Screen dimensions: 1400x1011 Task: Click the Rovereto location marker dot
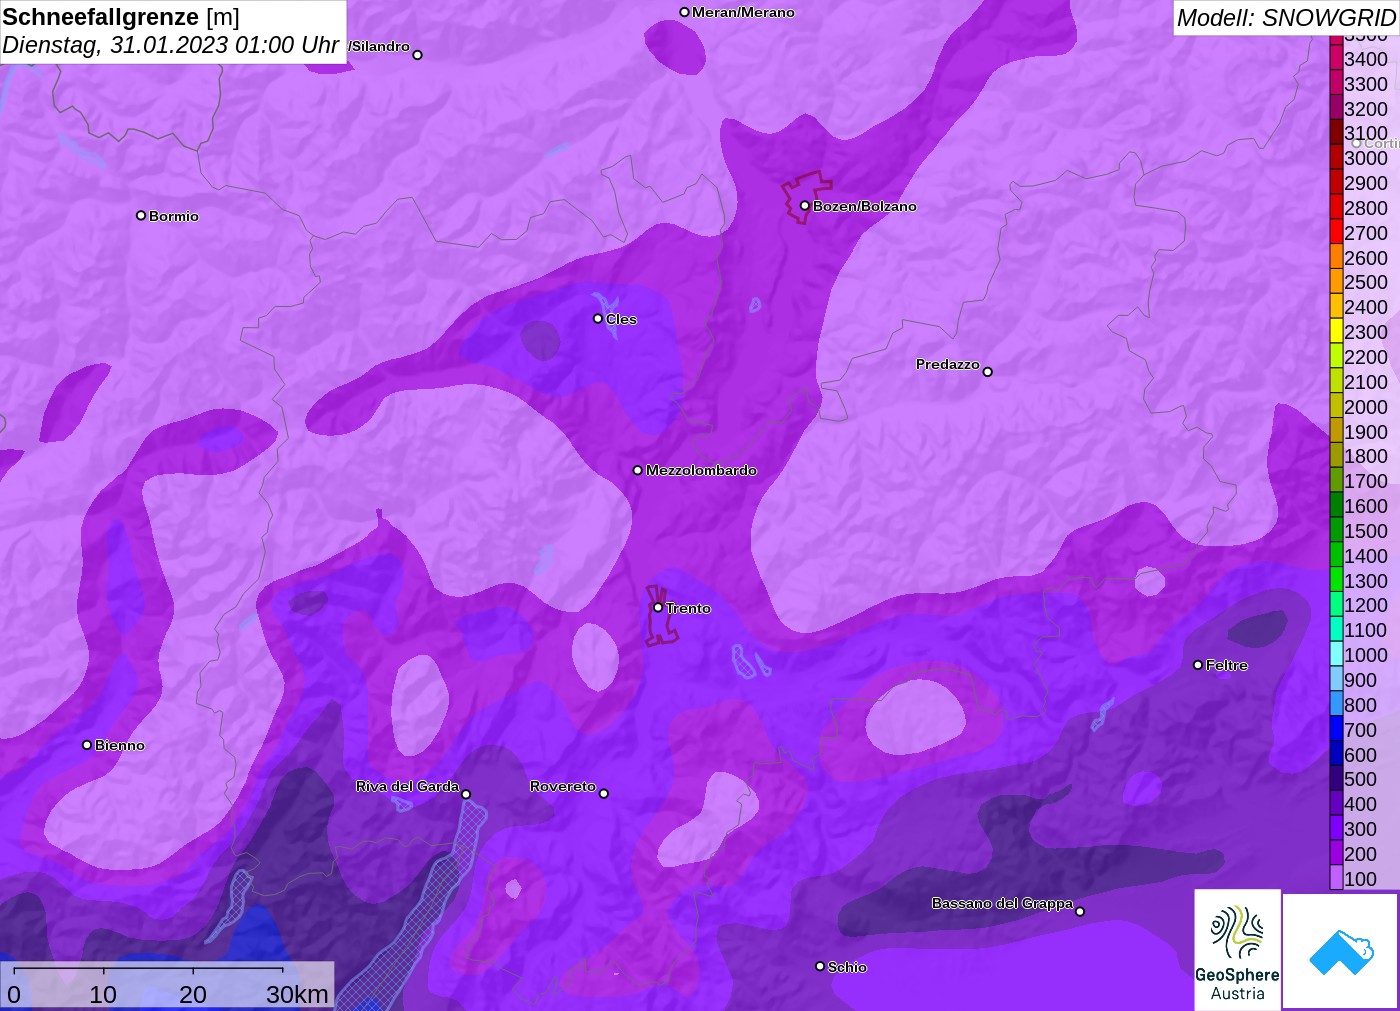[x=604, y=794]
